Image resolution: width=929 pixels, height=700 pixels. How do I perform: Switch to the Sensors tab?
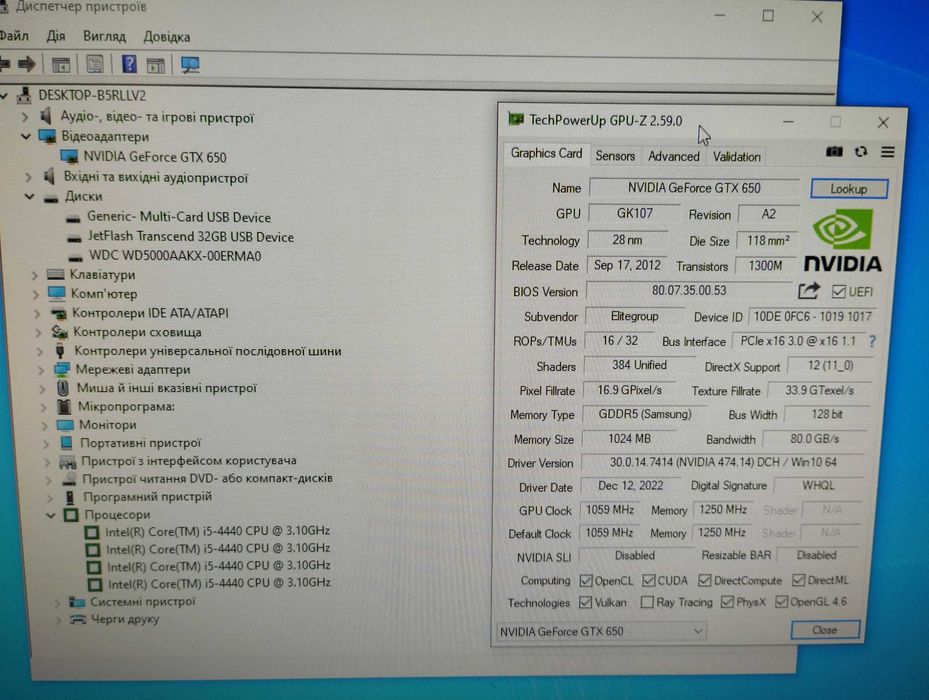615,156
